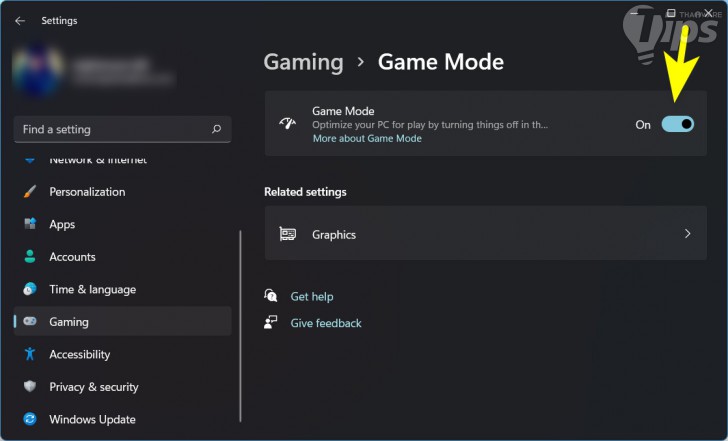Turn off the Game Mode toggle
The image size is (728, 441).
(677, 124)
